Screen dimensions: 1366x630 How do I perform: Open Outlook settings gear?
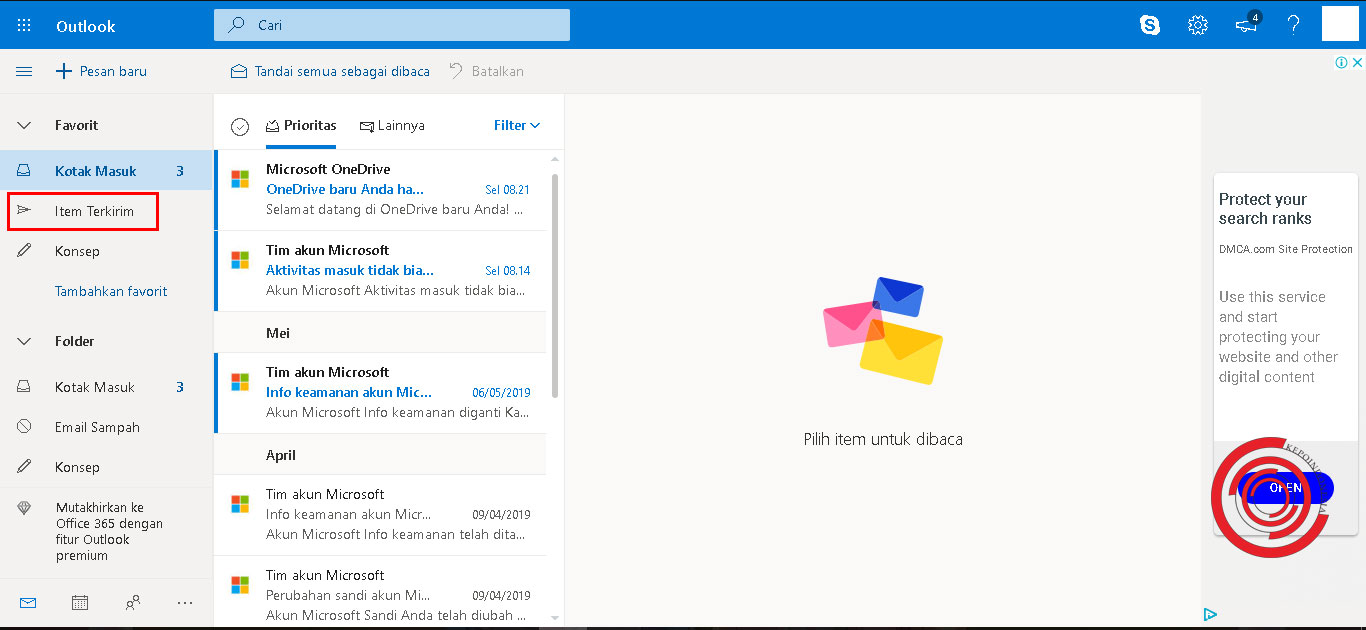click(x=1198, y=26)
